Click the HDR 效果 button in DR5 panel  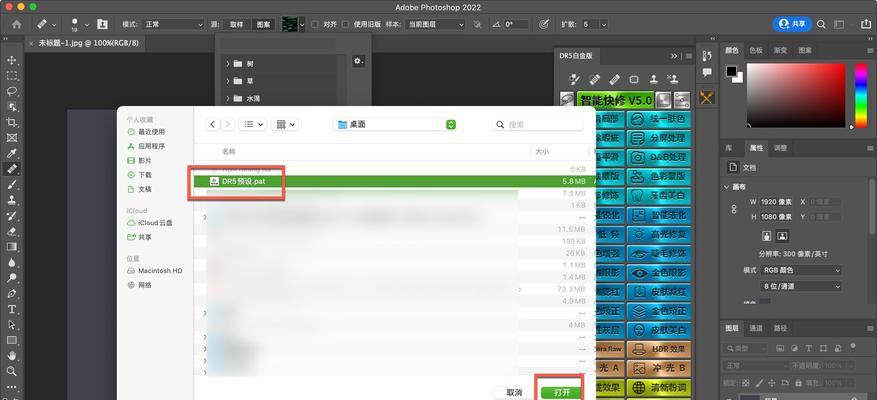point(658,349)
